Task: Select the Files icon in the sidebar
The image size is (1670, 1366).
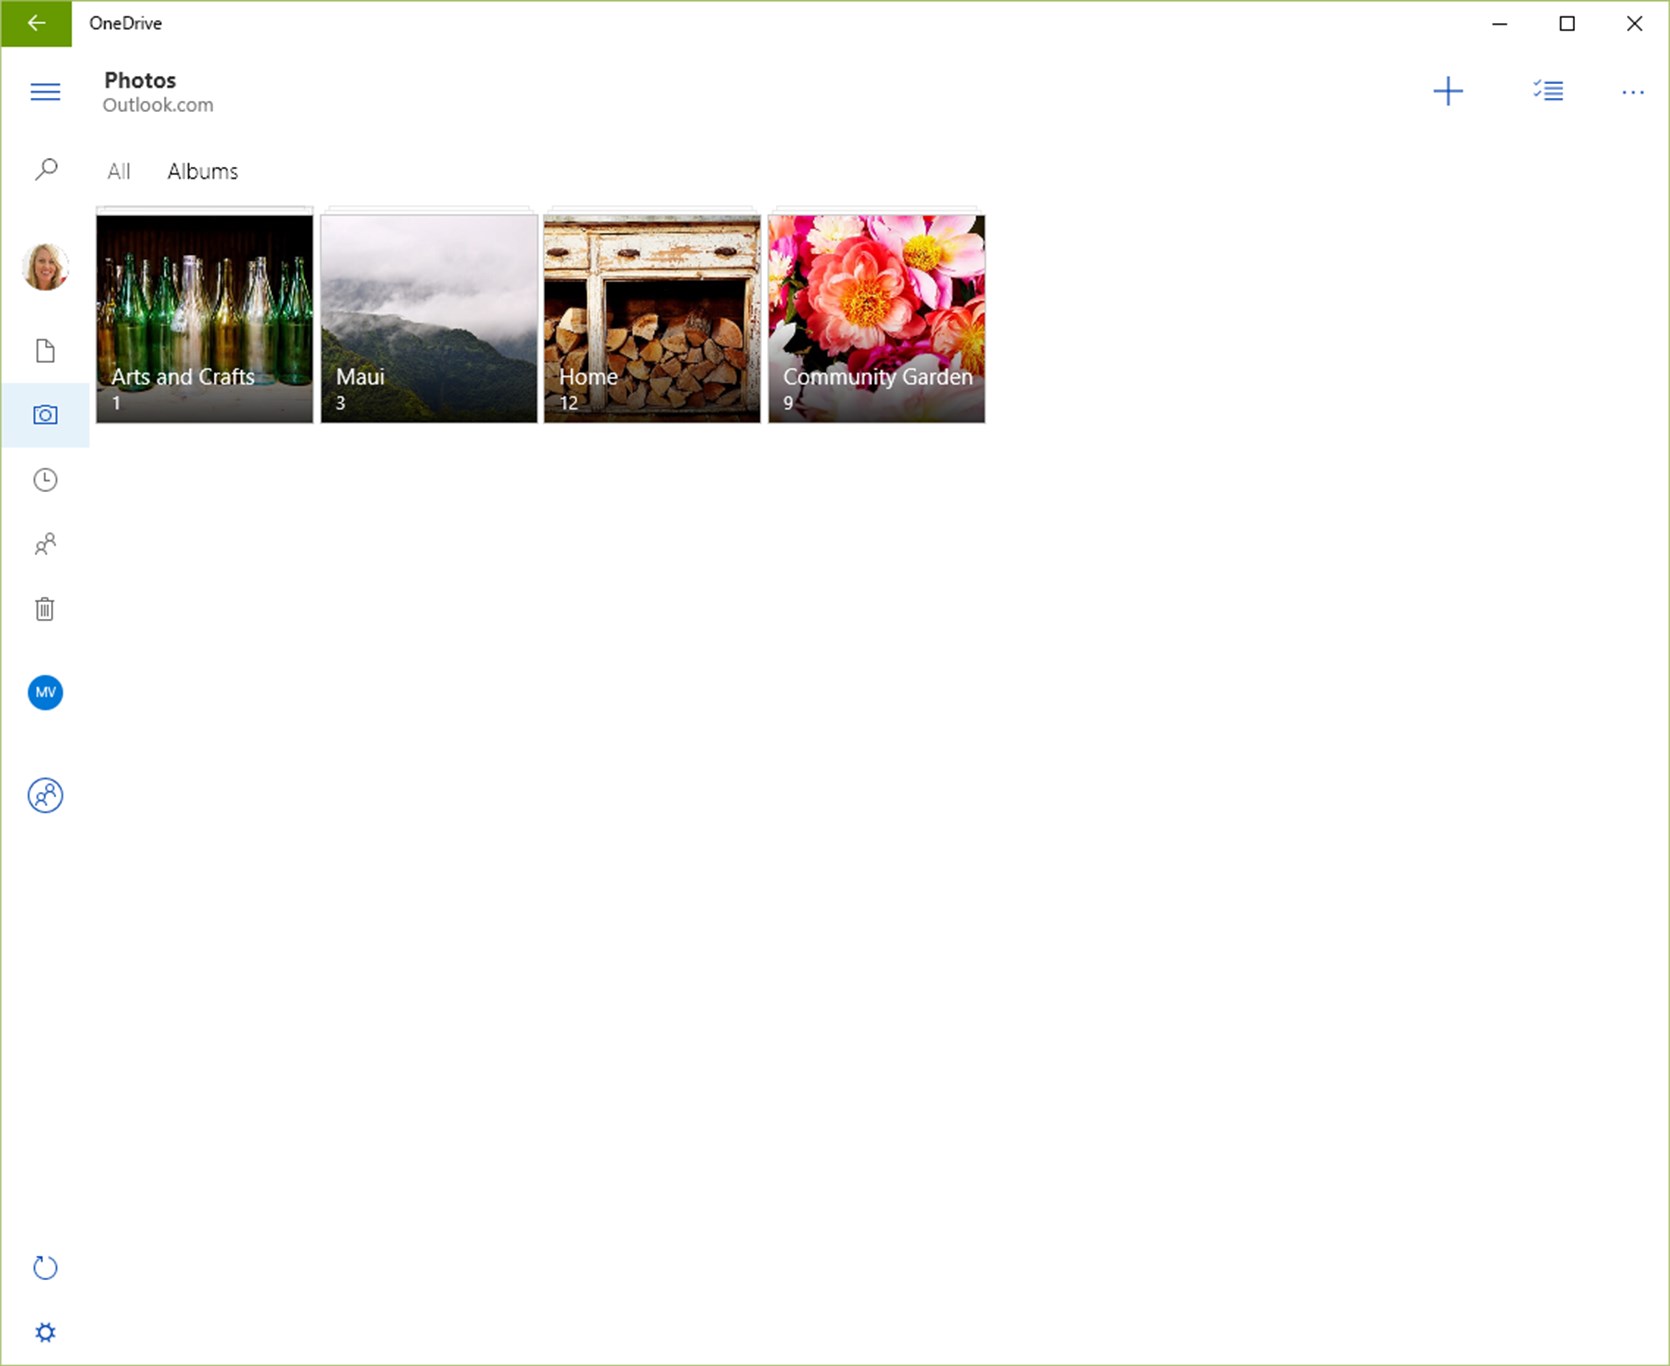Action: pos(45,350)
